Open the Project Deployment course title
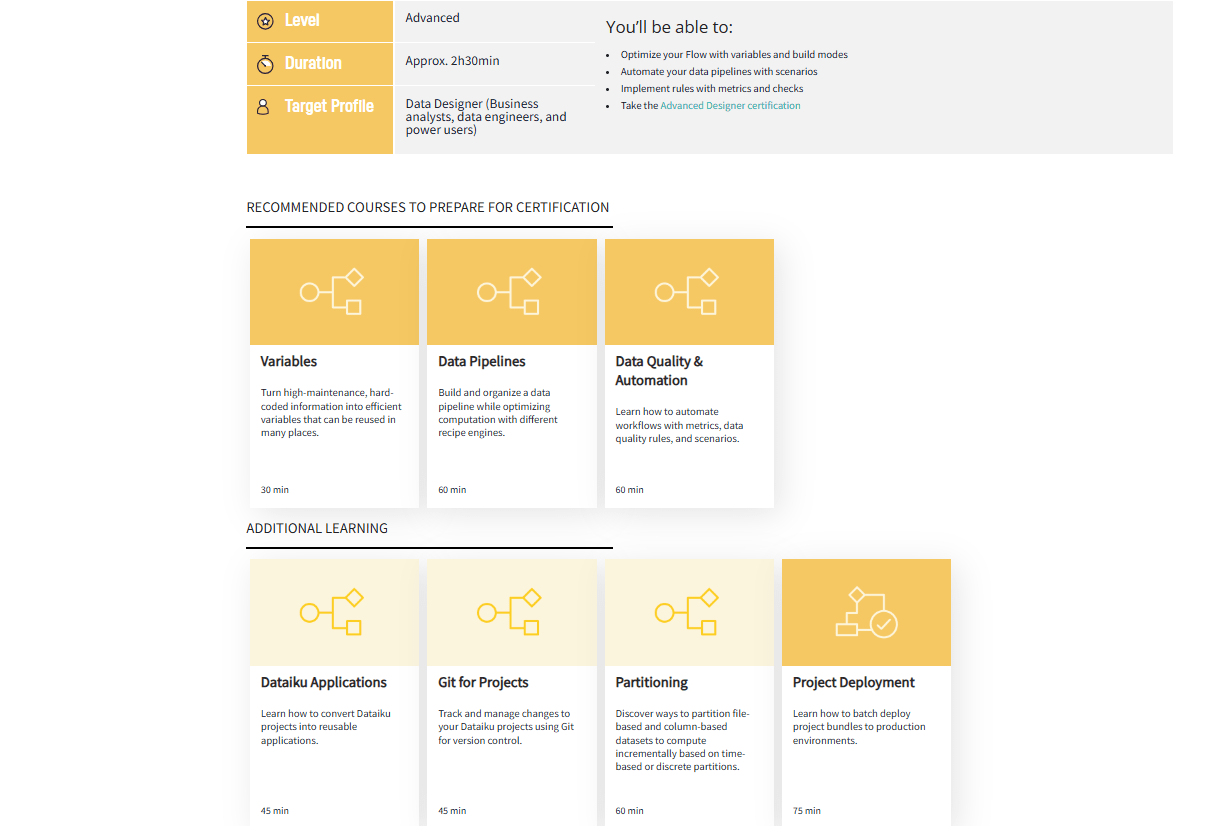 click(x=854, y=683)
